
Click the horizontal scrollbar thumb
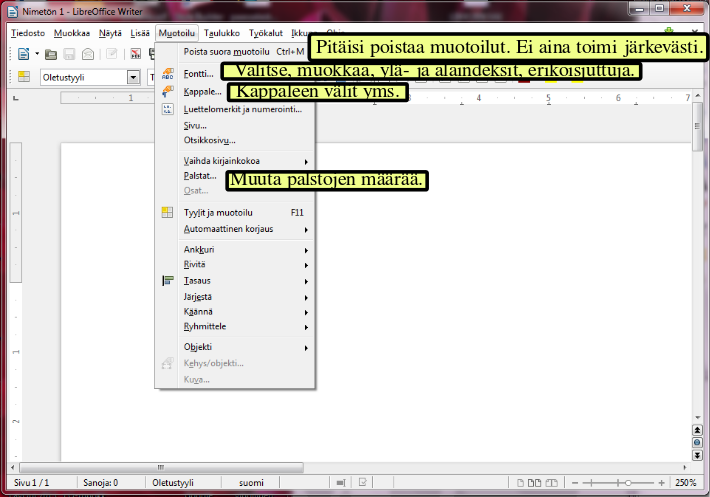coord(161,467)
